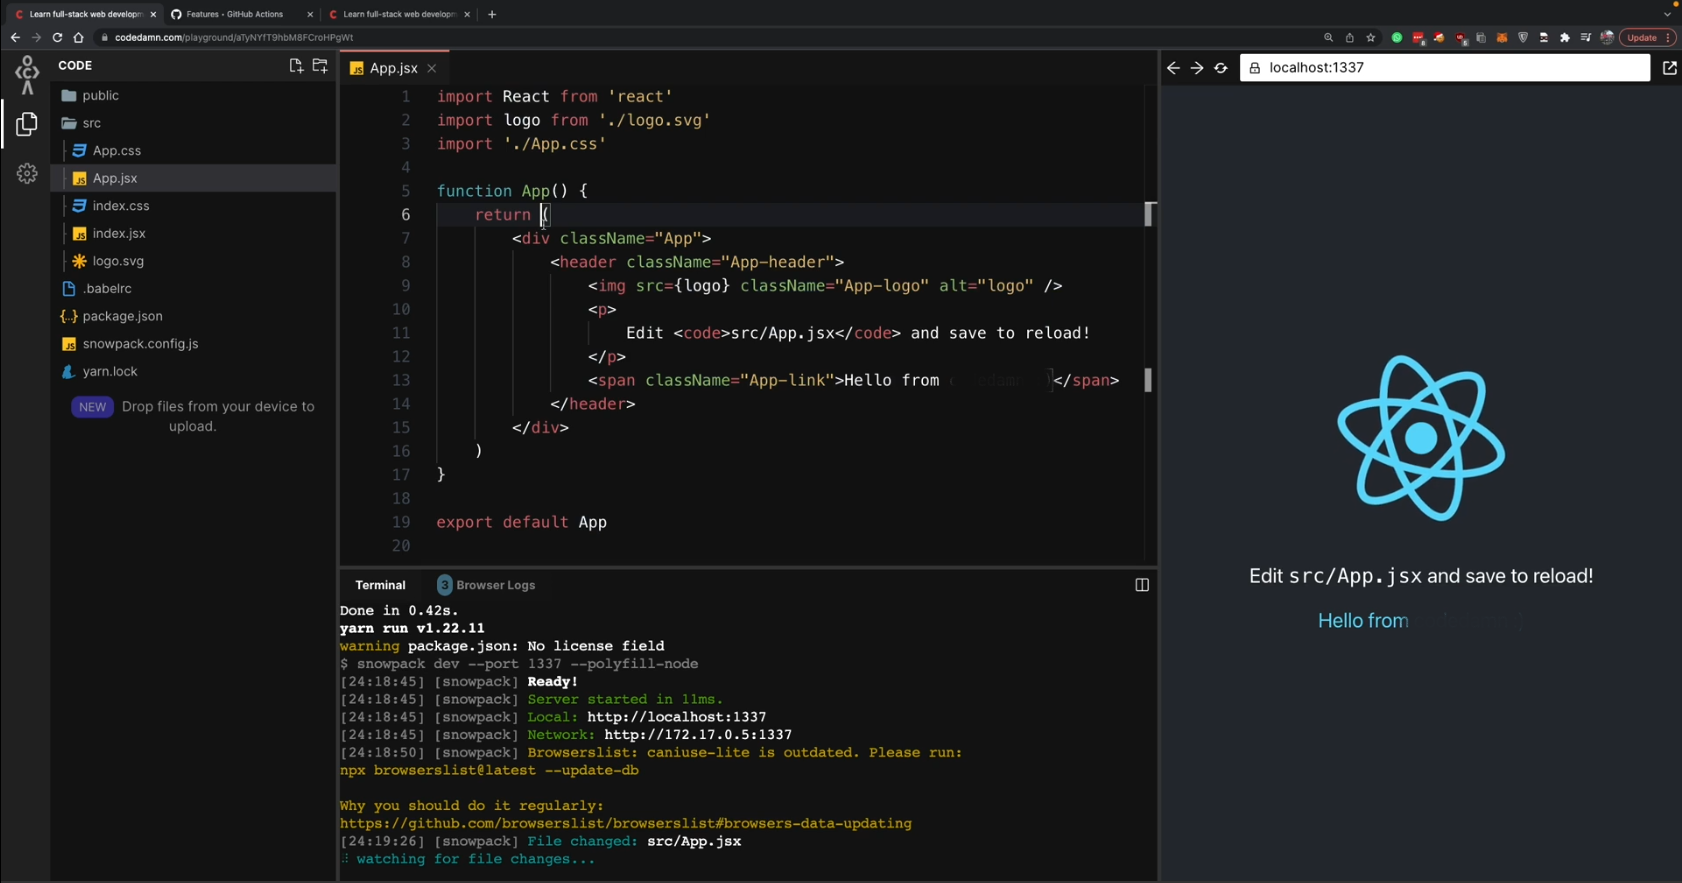This screenshot has height=883, width=1682.
Task: Open preview in new window icon
Action: [1670, 68]
